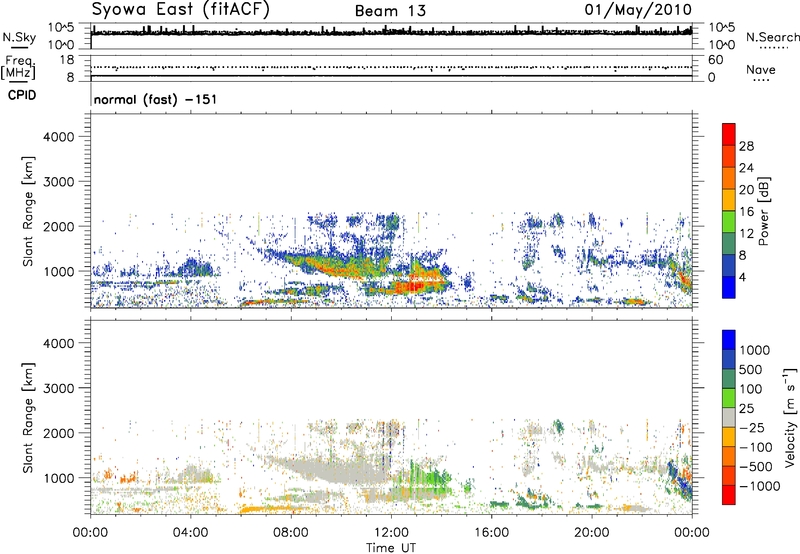Click the '18' frequency axis tick label
Image resolution: width=800 pixels, height=554 pixels.
click(67, 60)
